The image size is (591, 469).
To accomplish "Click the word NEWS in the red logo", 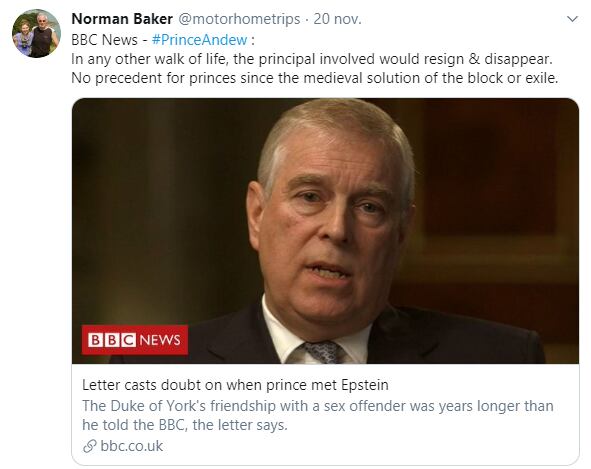I will [160, 340].
